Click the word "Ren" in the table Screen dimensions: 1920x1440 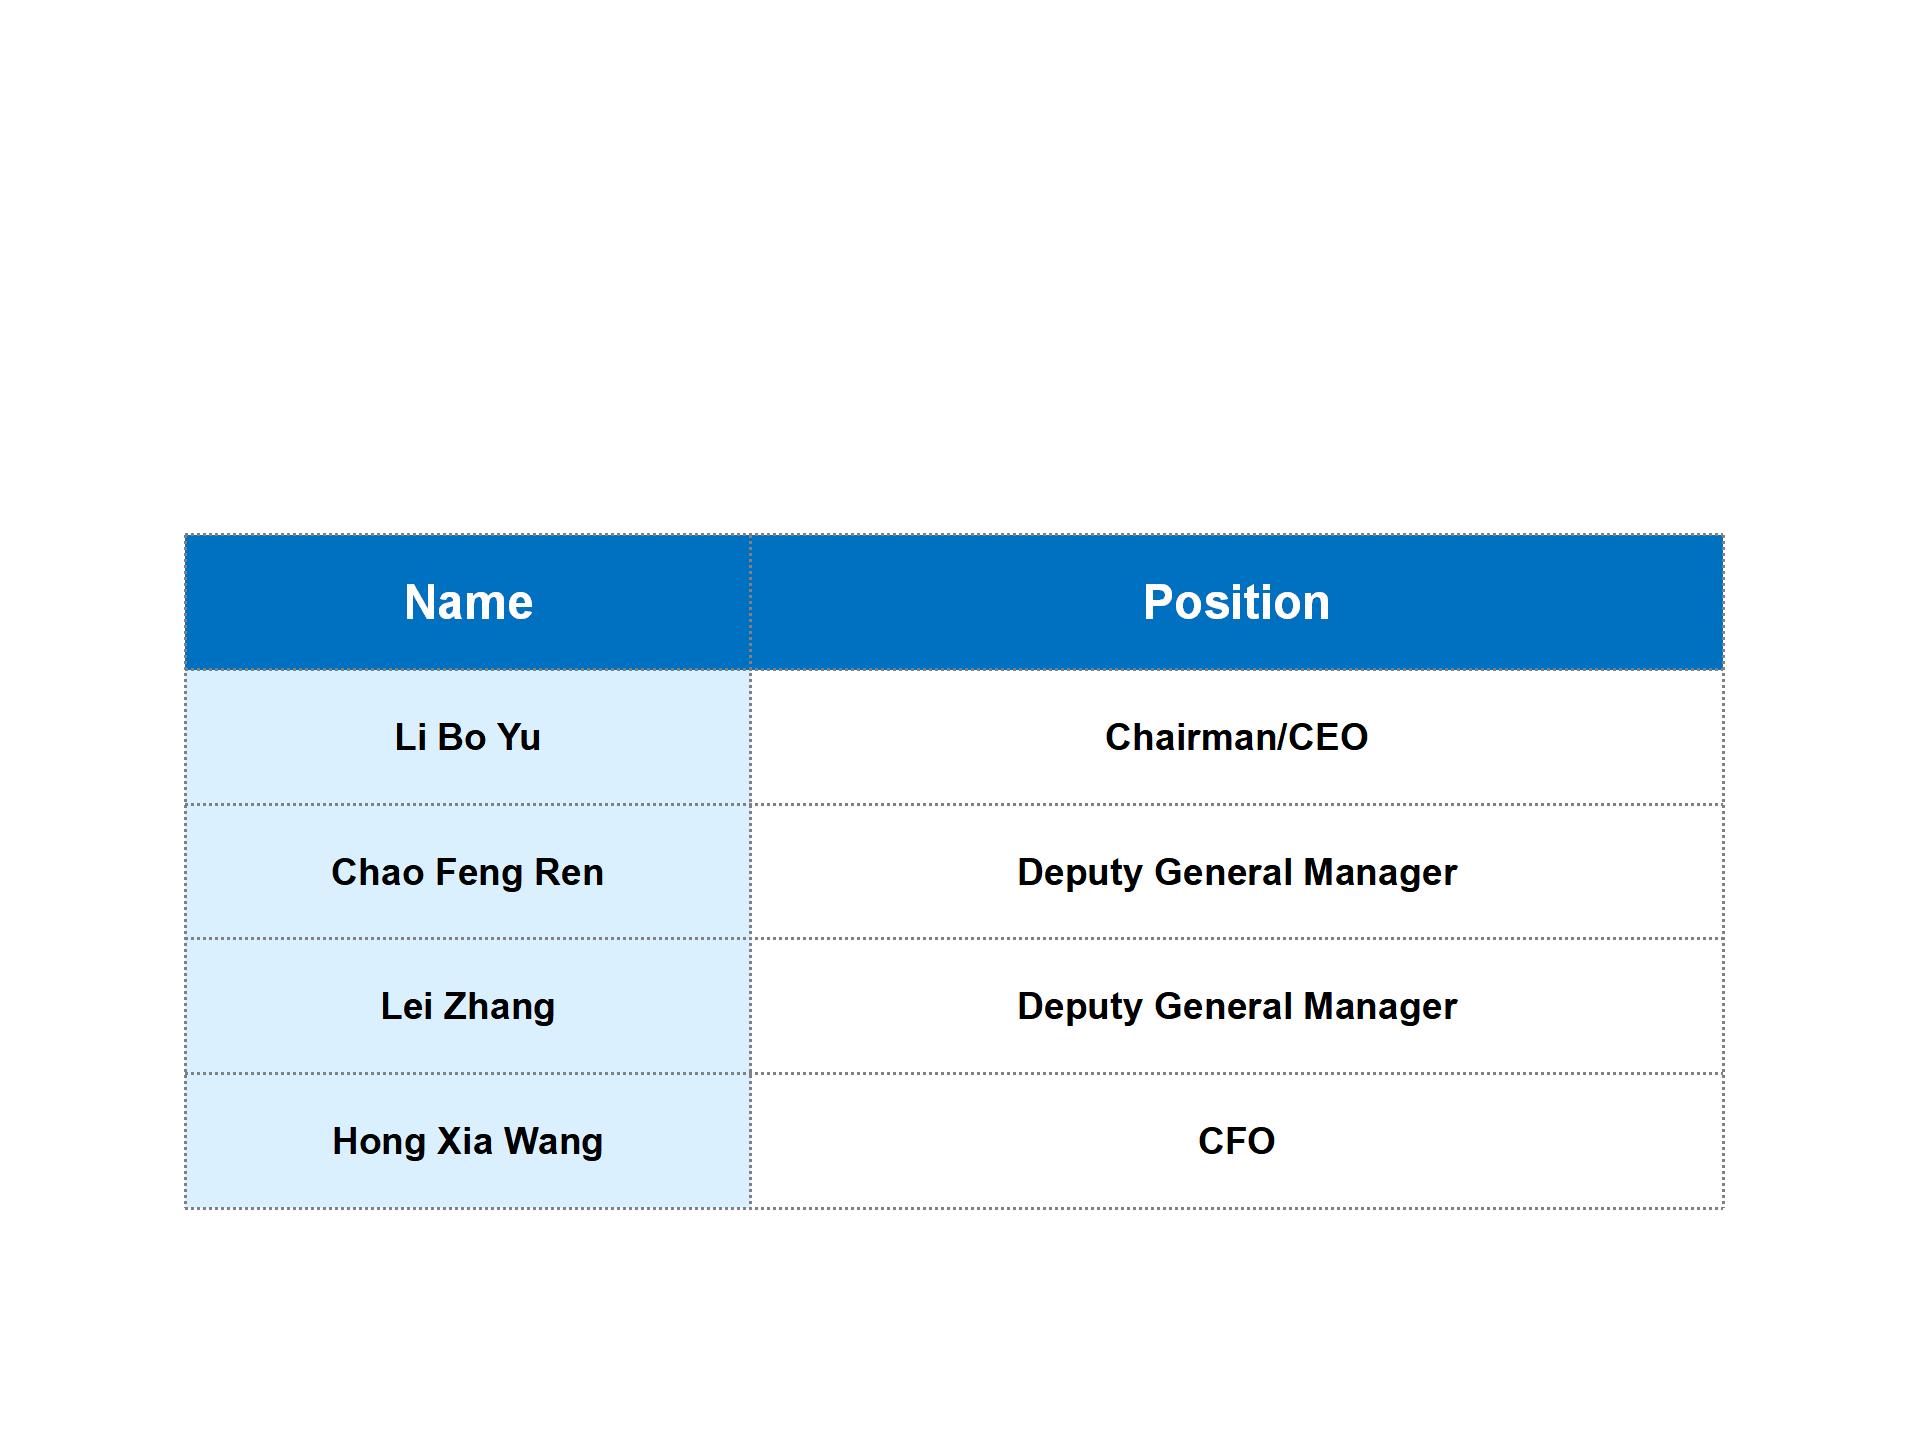569,872
